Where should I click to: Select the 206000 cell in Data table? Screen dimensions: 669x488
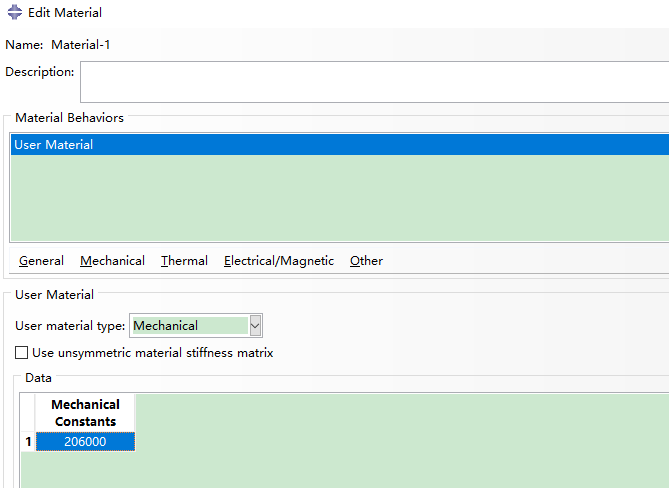tap(85, 442)
